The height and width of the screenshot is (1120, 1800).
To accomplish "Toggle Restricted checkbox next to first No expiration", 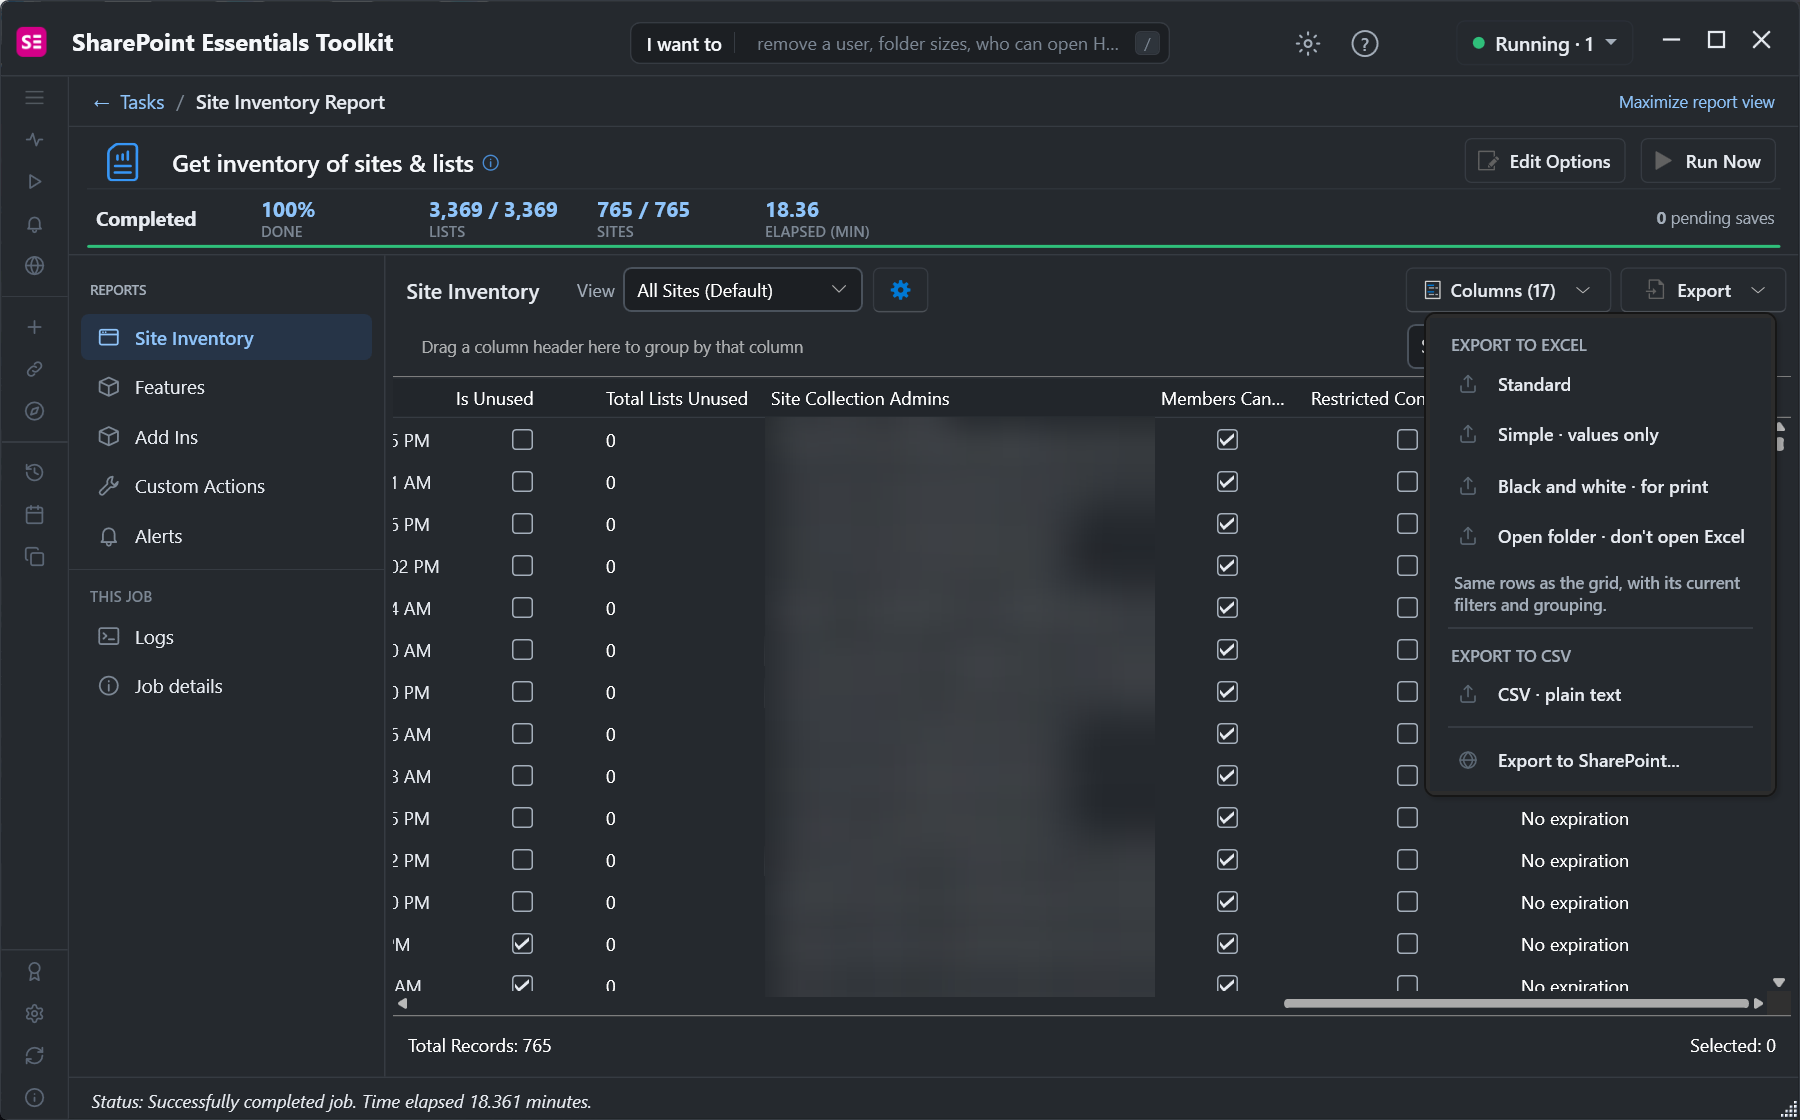I will point(1407,818).
